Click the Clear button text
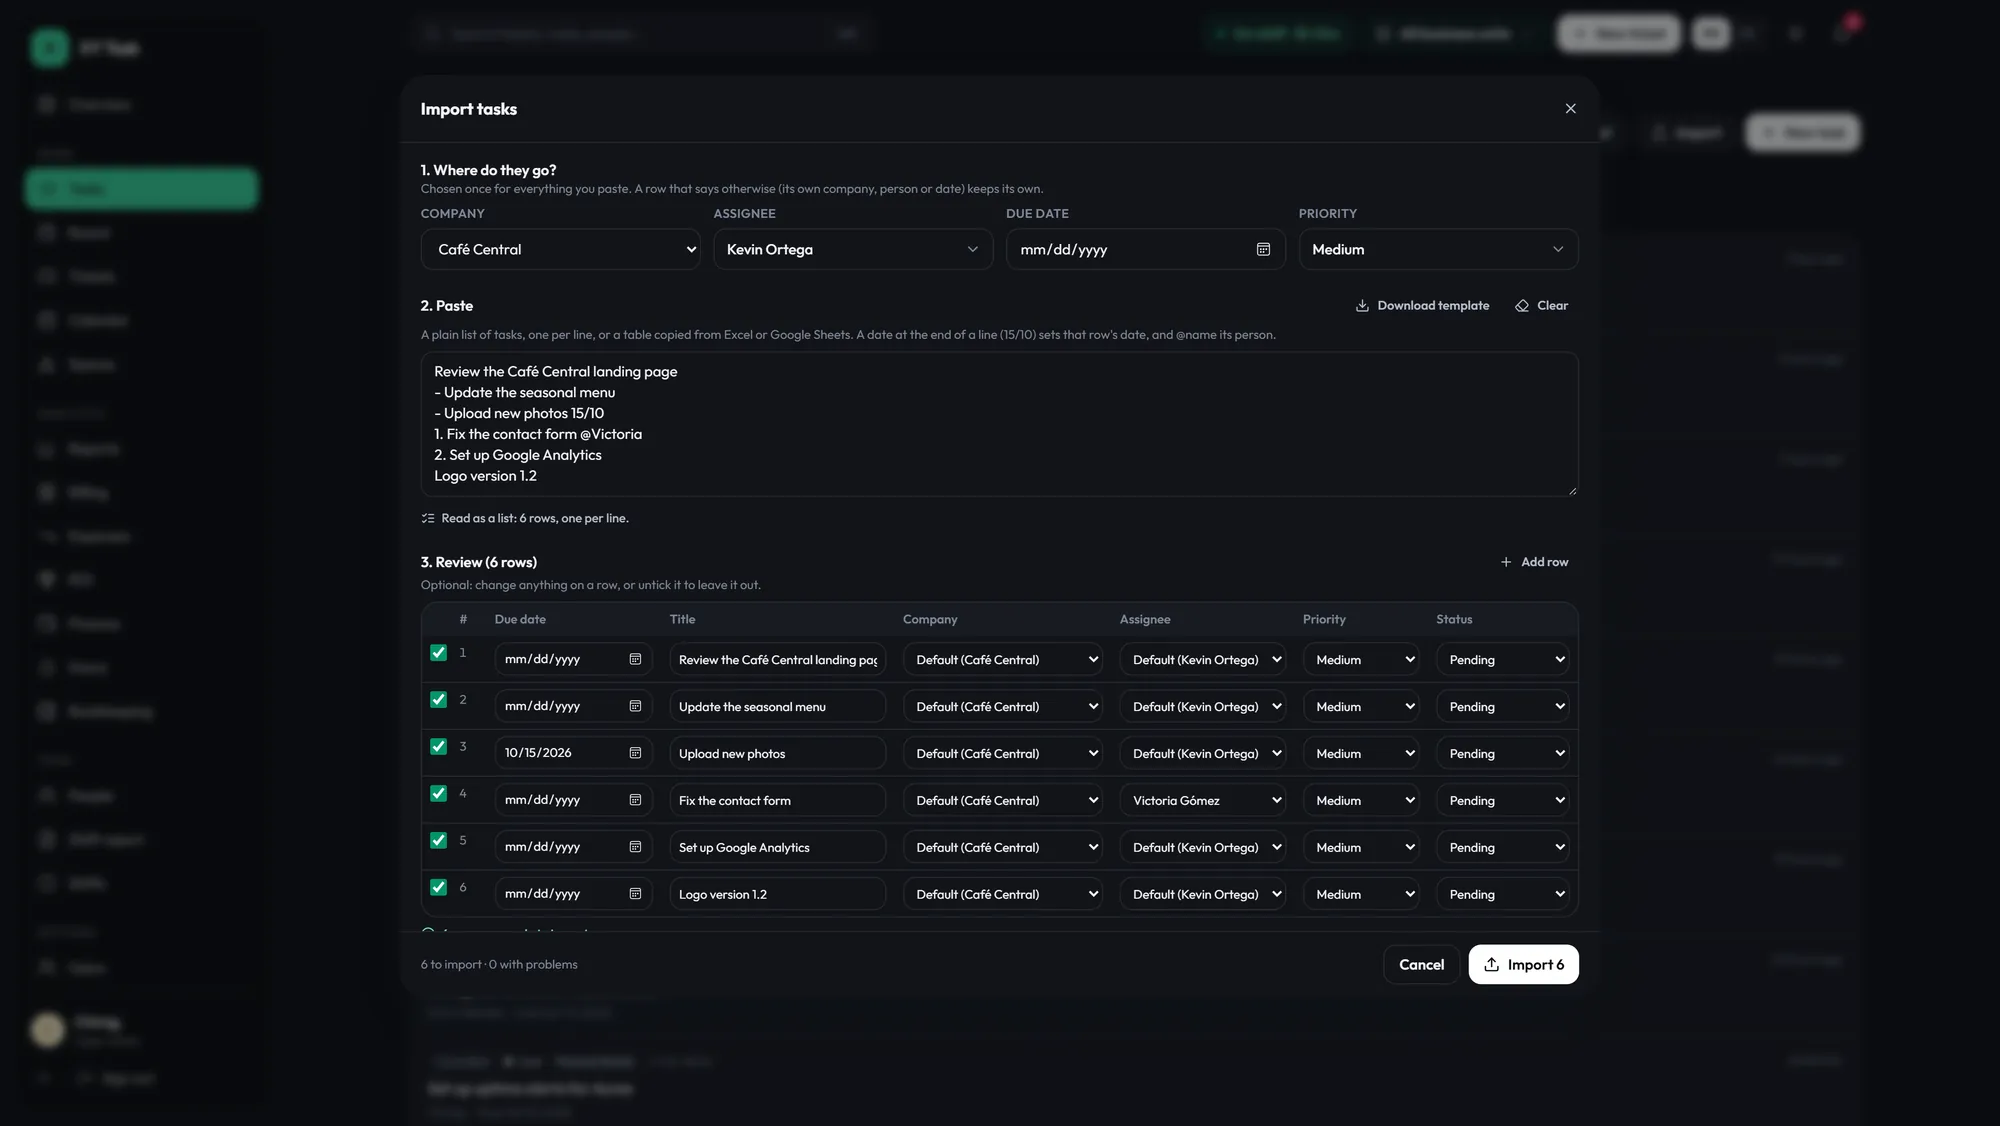 pos(1552,306)
